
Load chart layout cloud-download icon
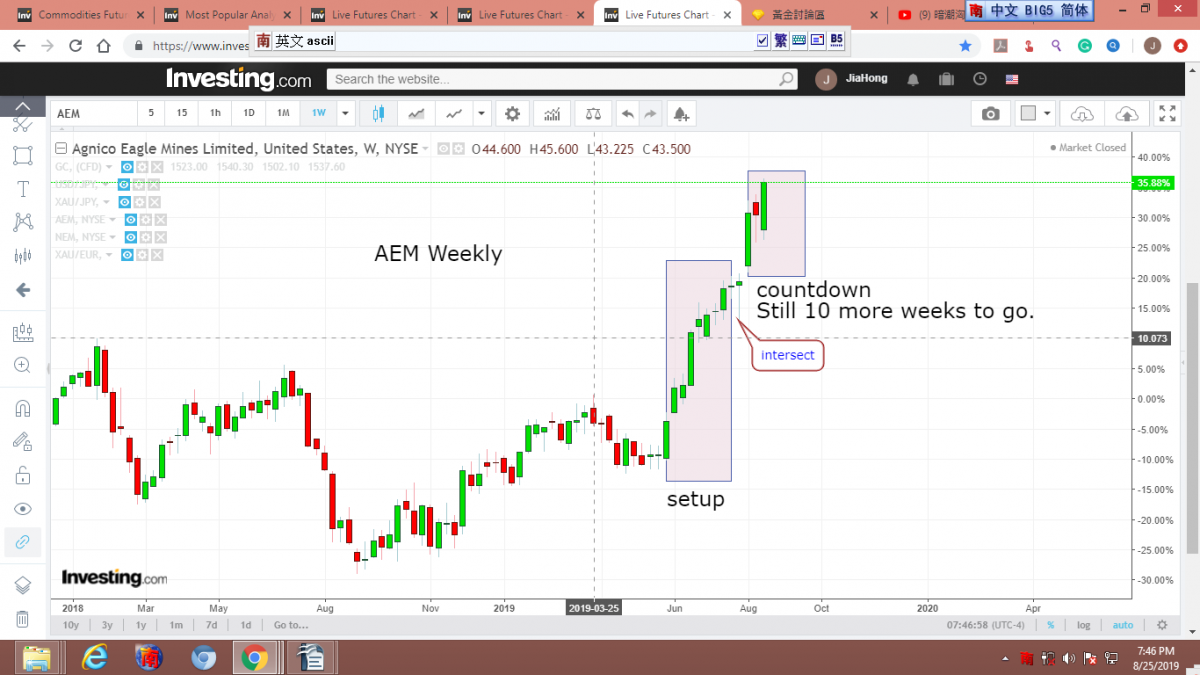coord(1082,114)
